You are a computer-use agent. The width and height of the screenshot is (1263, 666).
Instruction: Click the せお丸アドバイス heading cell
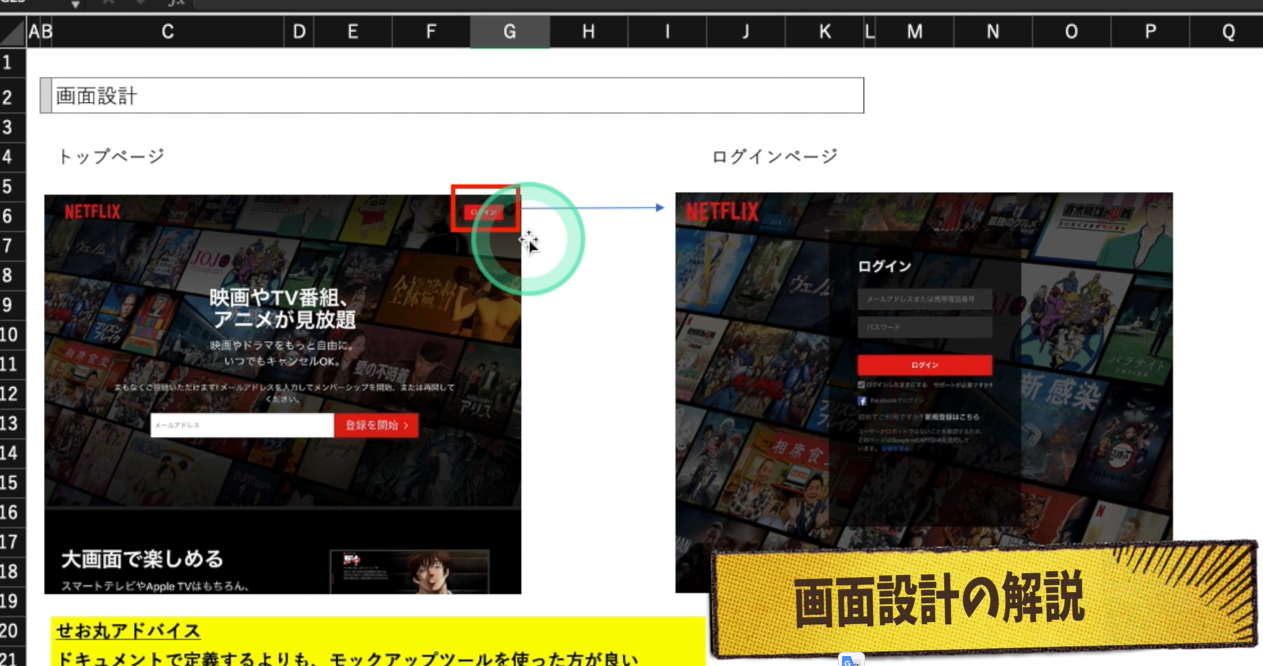(x=128, y=631)
